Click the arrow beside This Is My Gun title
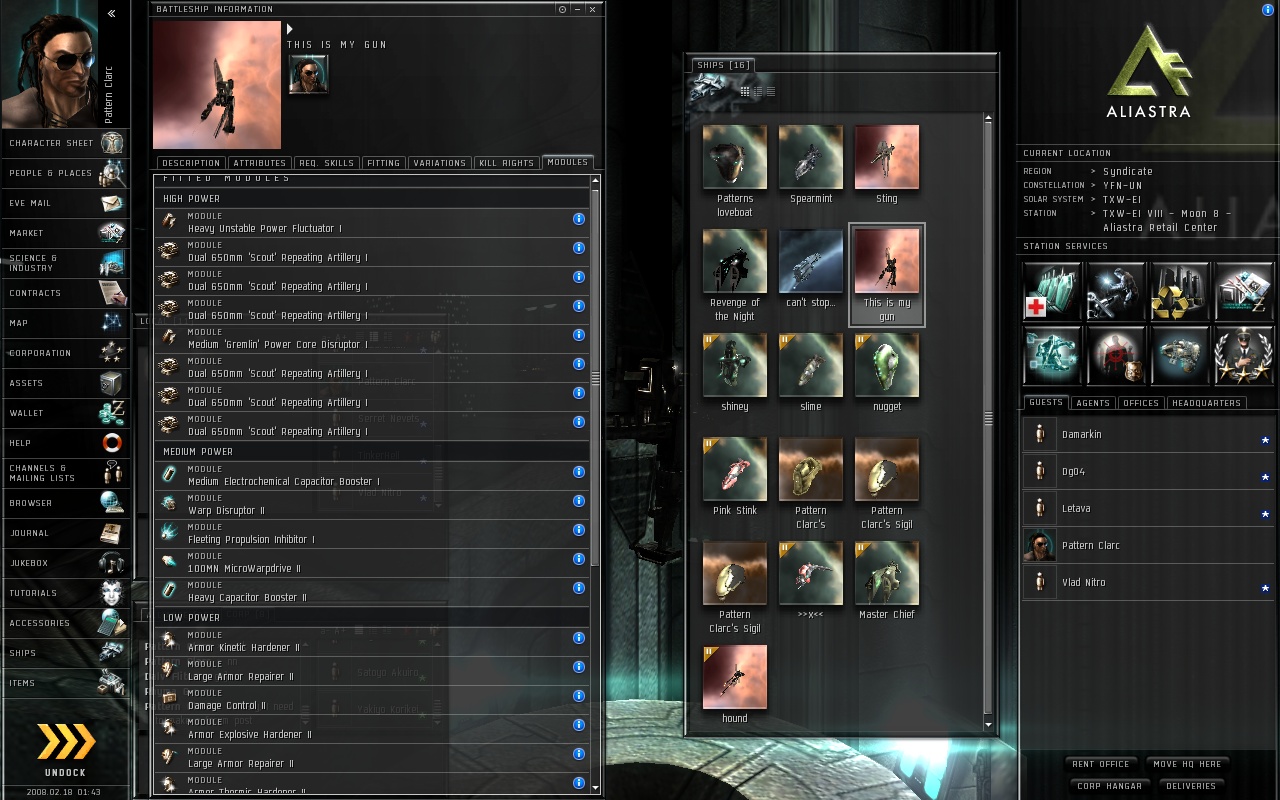Viewport: 1280px width, 800px height. (x=290, y=29)
